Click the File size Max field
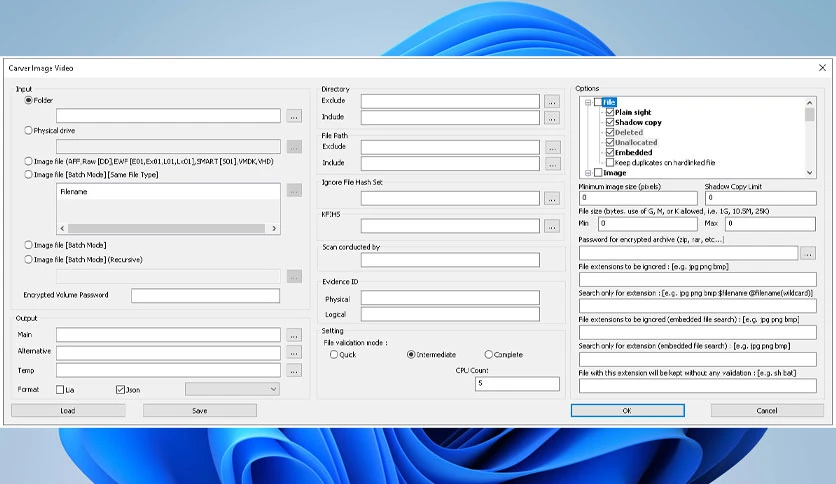The width and height of the screenshot is (836, 484). click(x=770, y=223)
